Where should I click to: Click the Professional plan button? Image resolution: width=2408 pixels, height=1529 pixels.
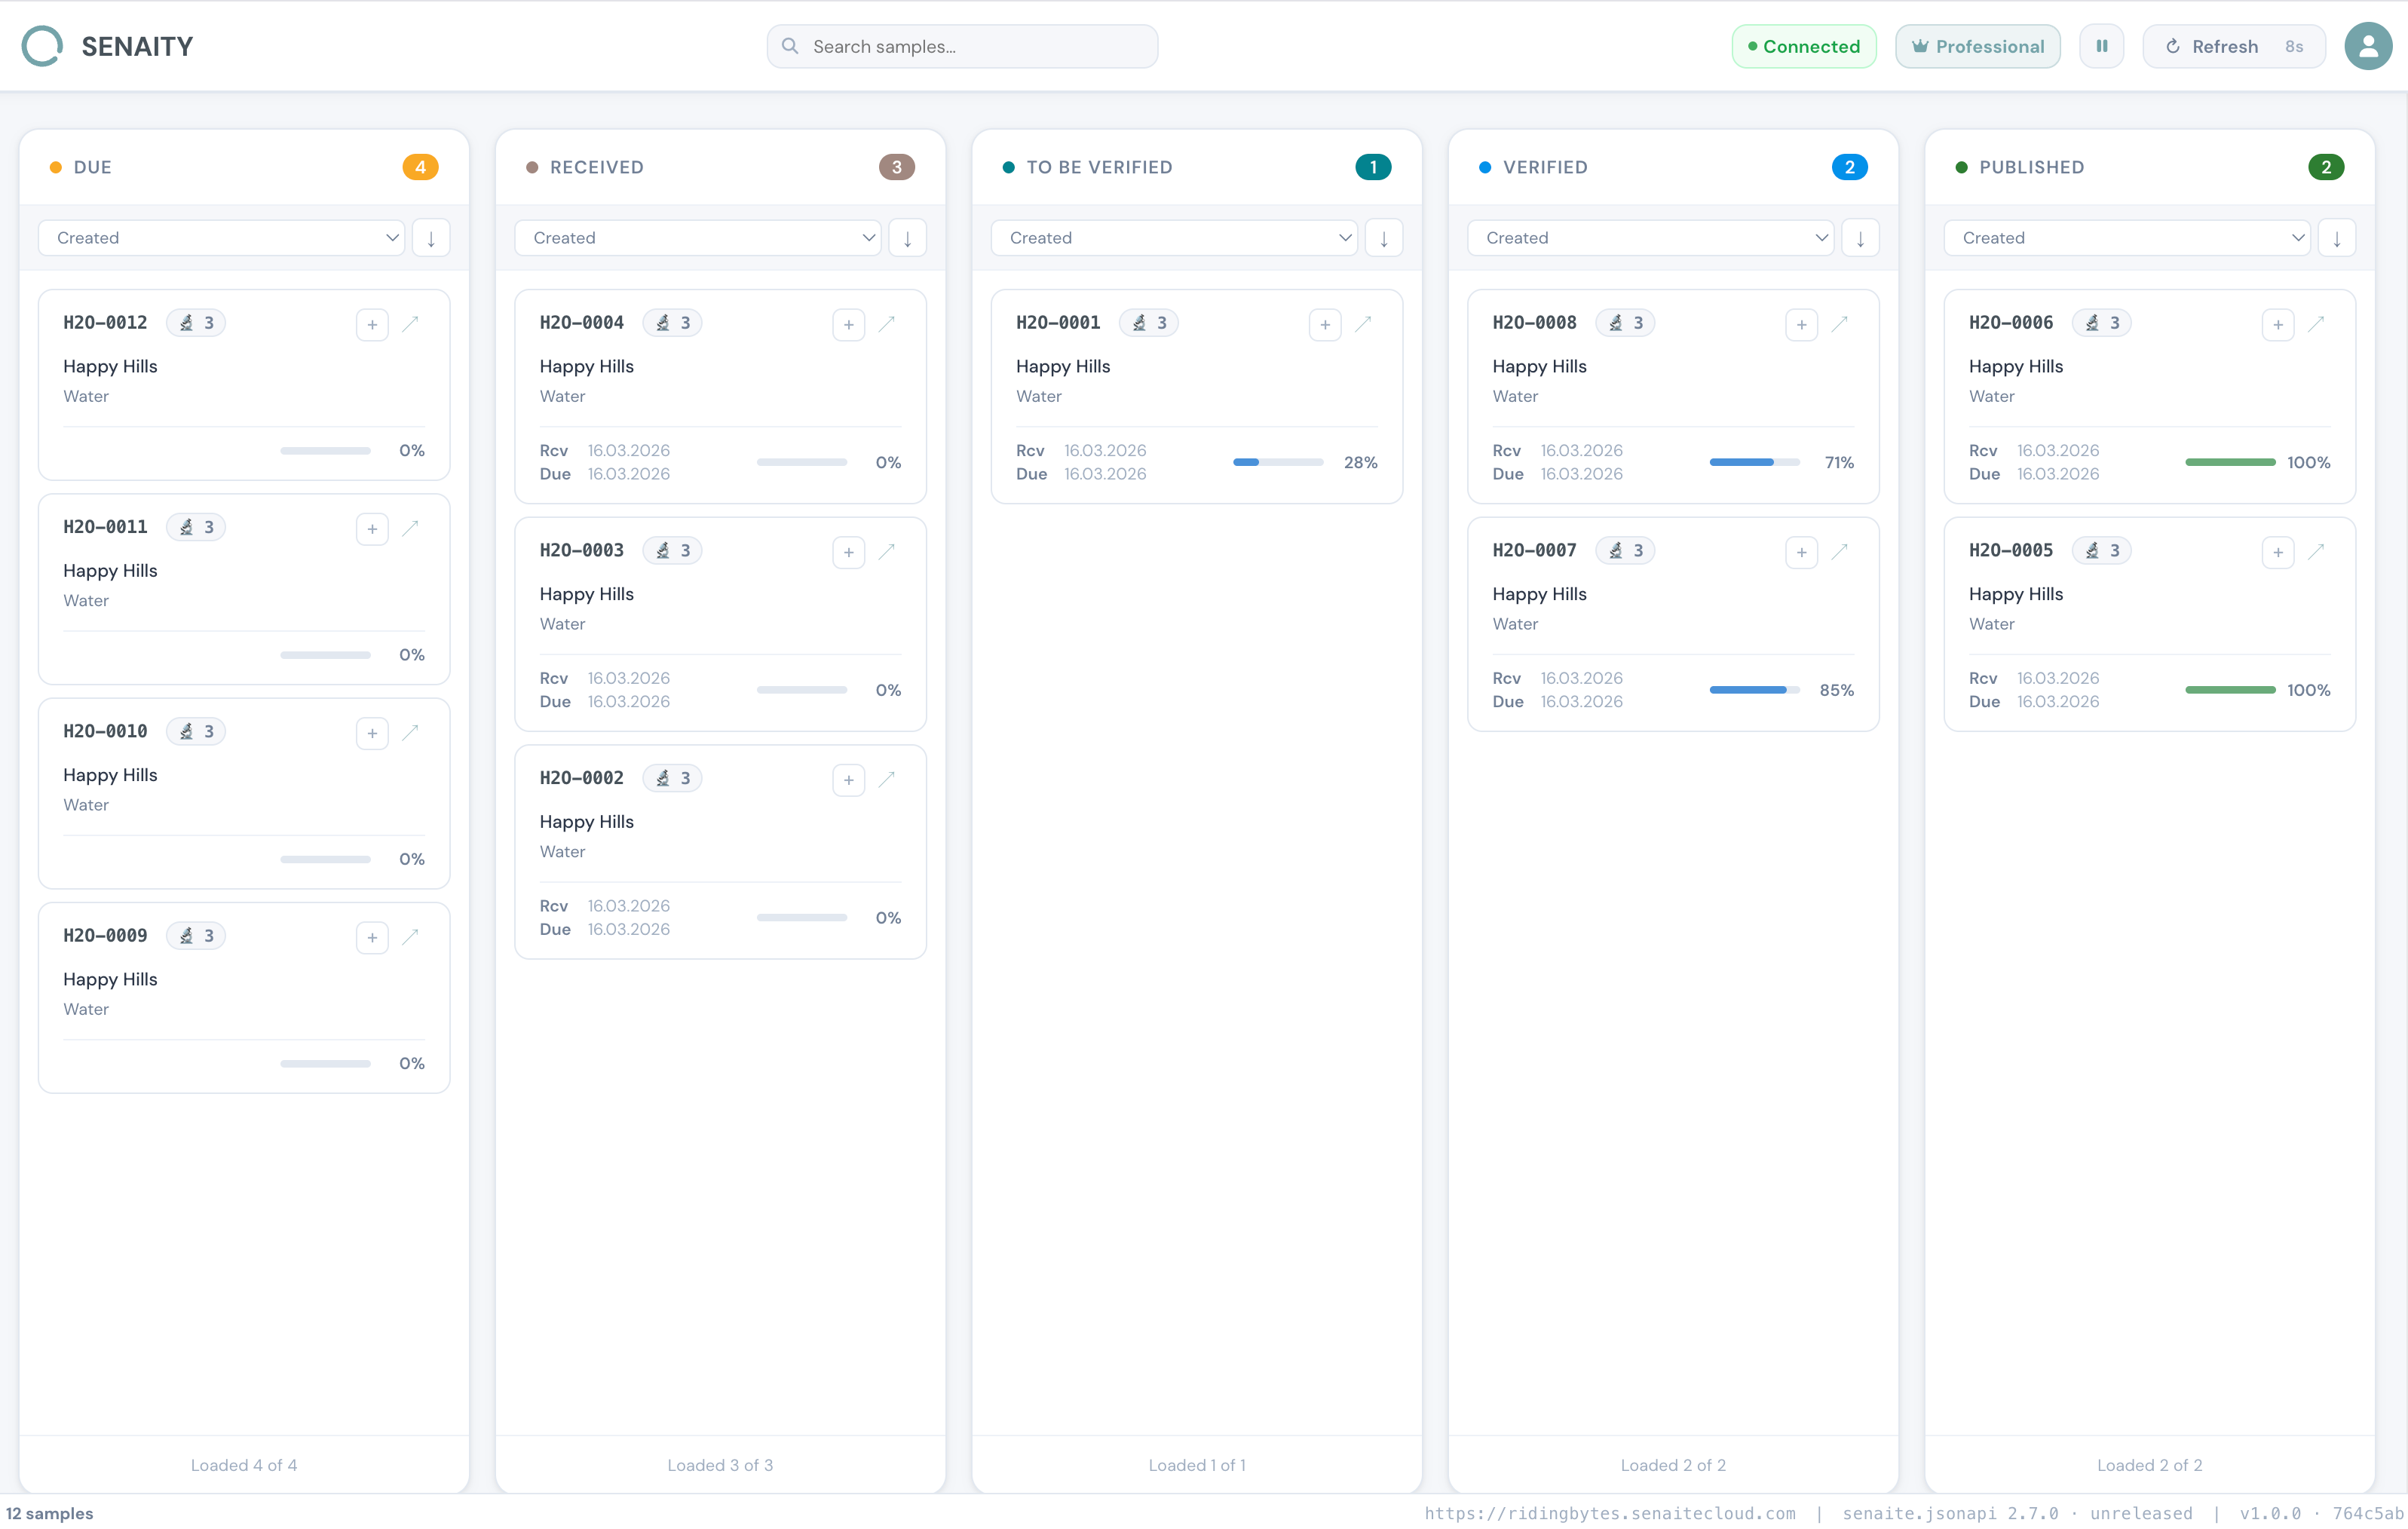point(1978,45)
